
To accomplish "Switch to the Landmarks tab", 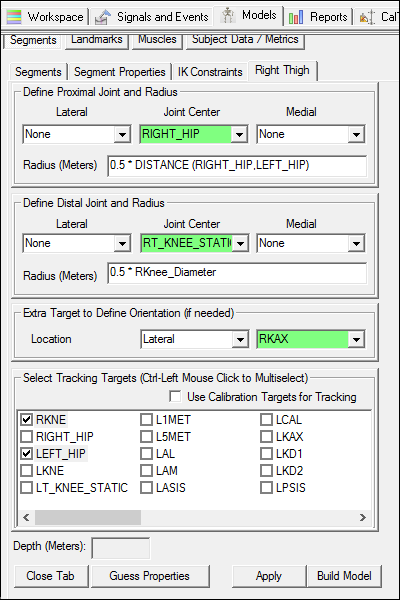I will coord(96,39).
